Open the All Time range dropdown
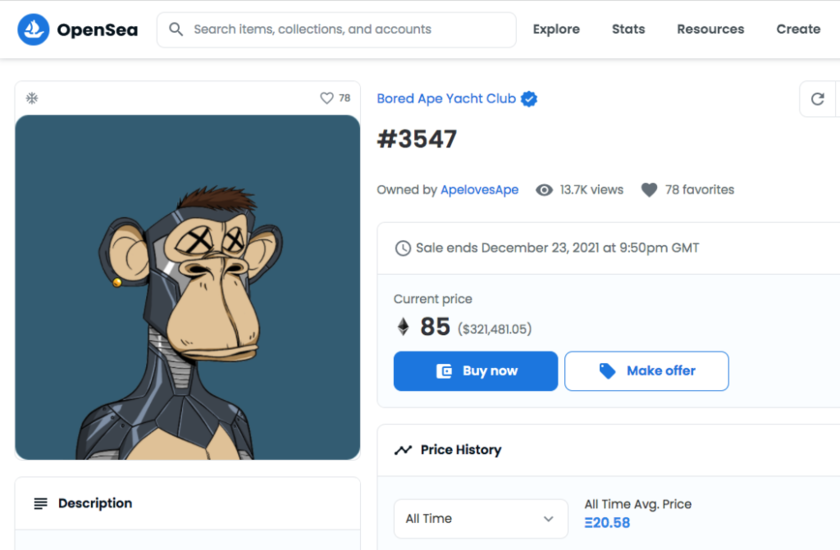This screenshot has height=550, width=840. [x=480, y=519]
